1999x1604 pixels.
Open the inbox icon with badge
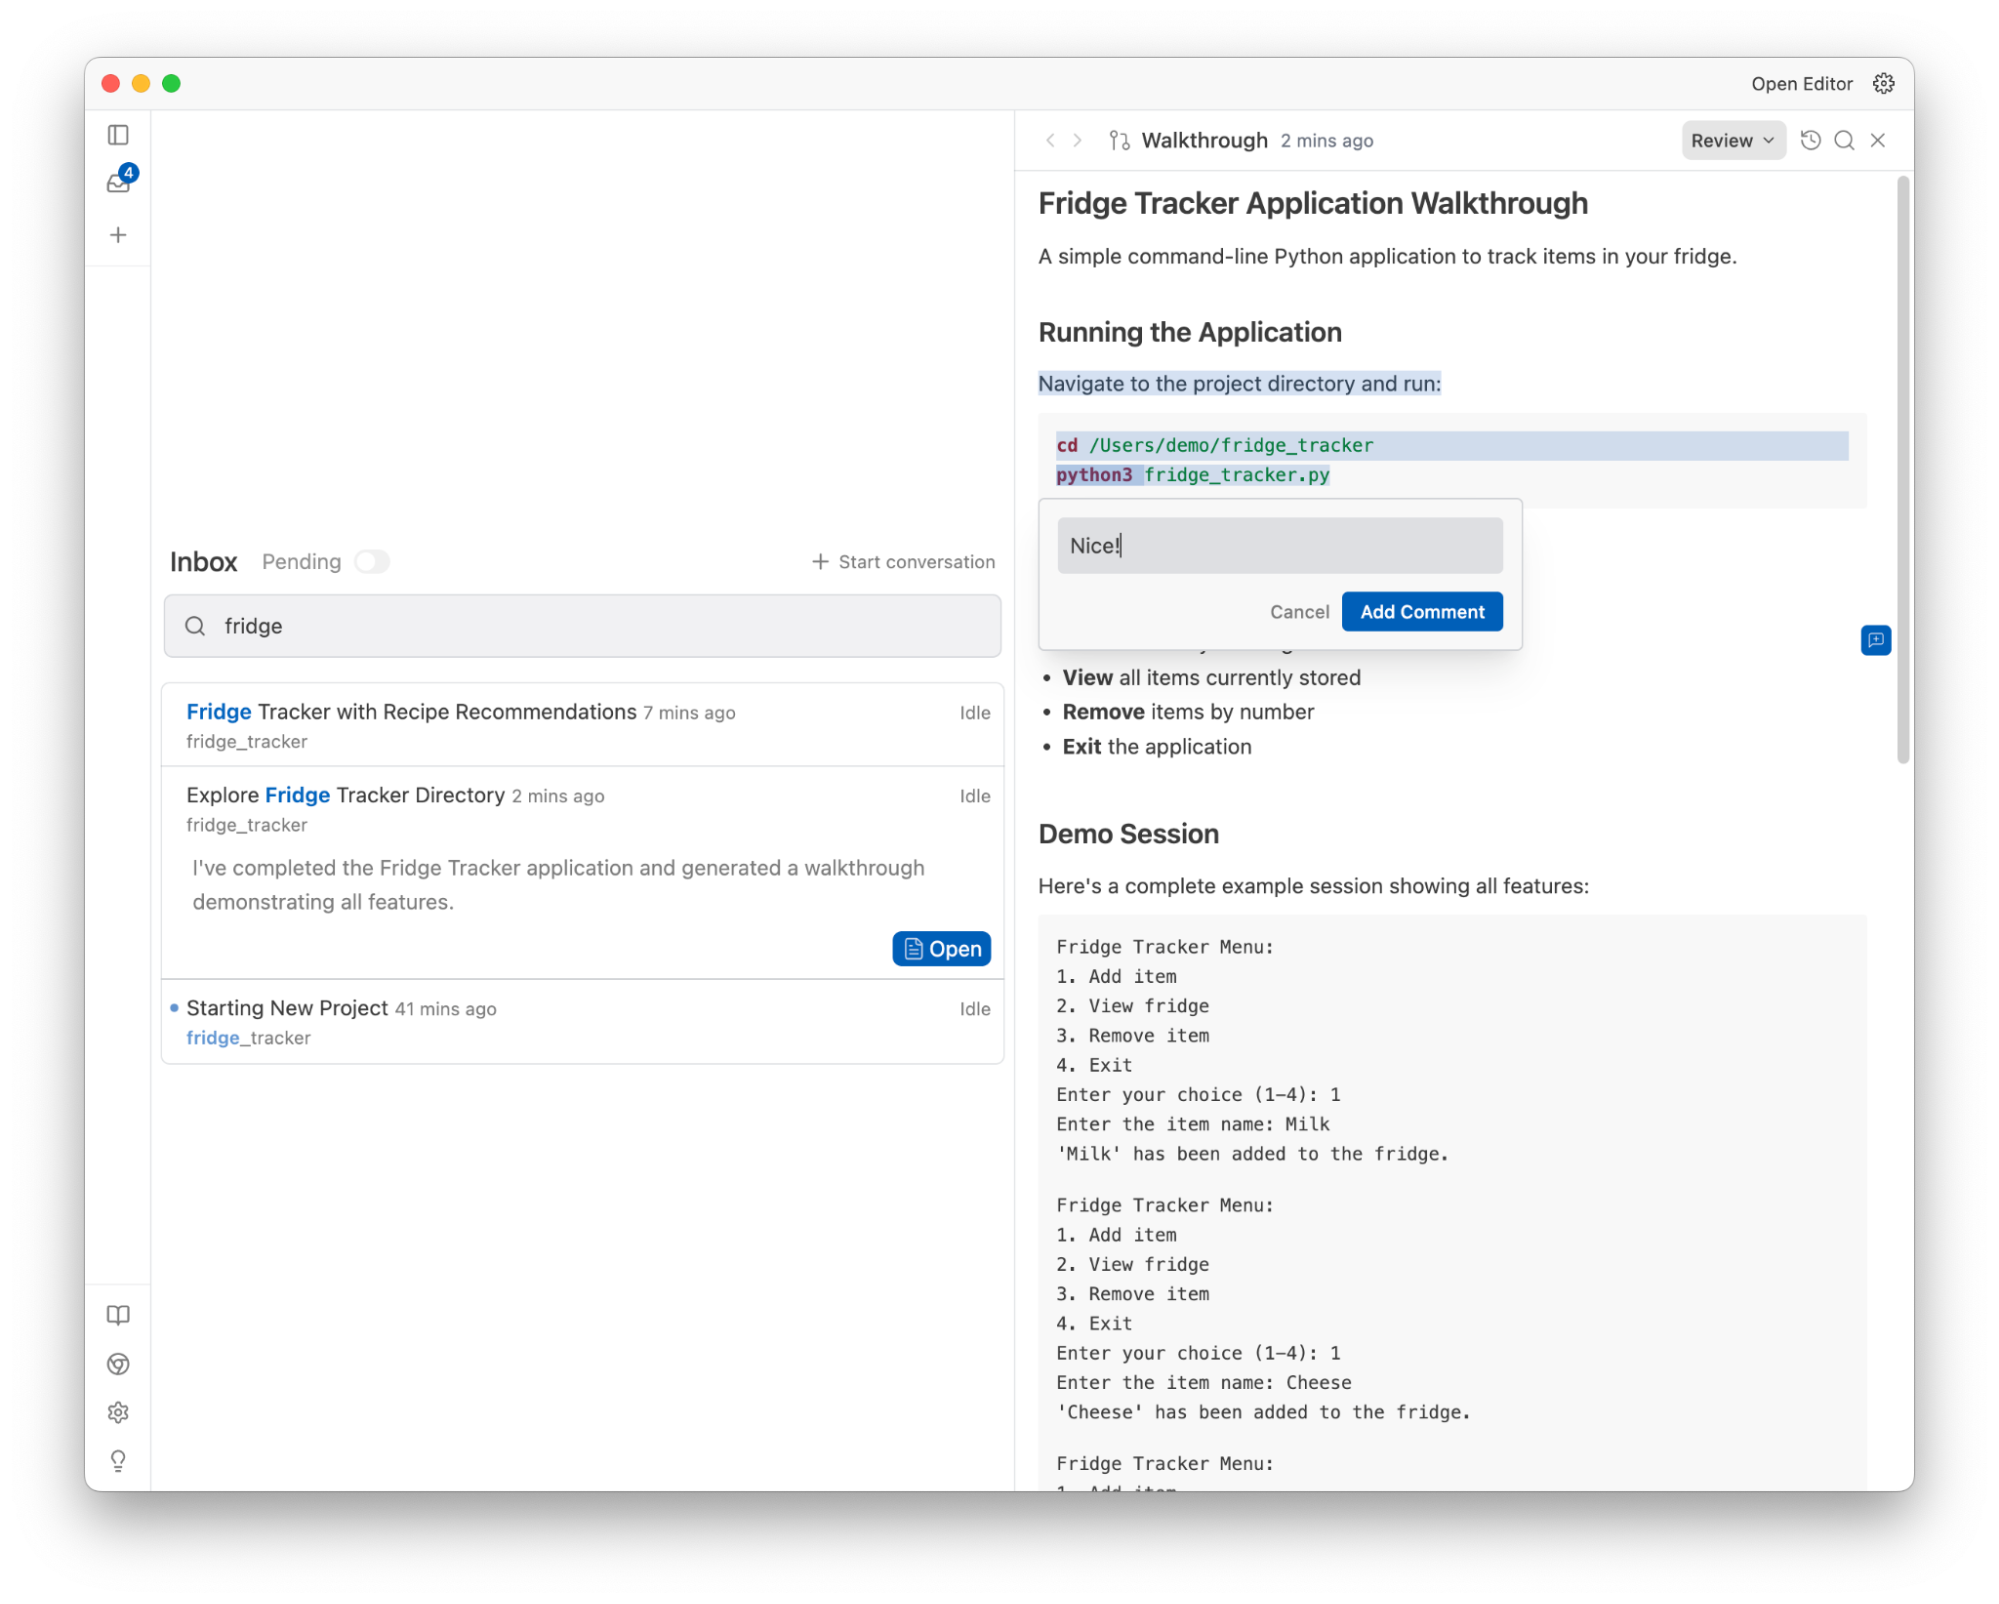pyautogui.click(x=119, y=182)
